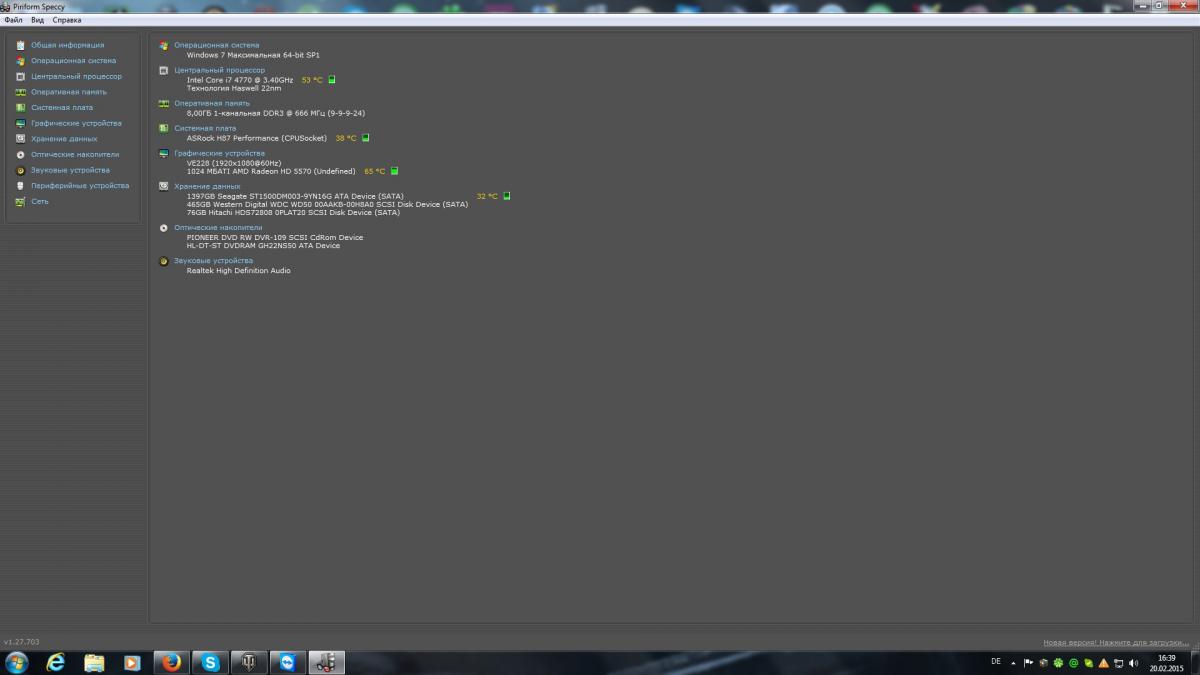Click the green temperature indicator next to 32 °C
Image resolution: width=1200 pixels, height=675 pixels.
(x=506, y=196)
